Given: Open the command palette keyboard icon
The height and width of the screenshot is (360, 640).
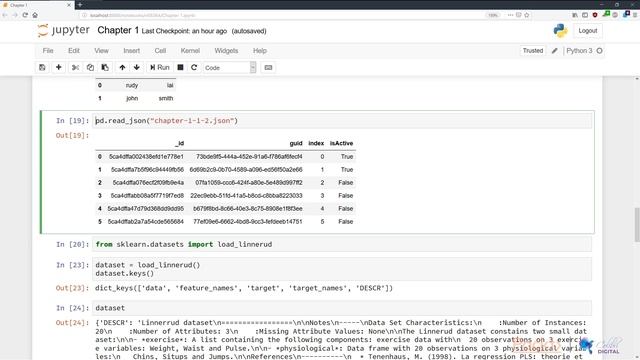Looking at the screenshot, I should click(268, 67).
